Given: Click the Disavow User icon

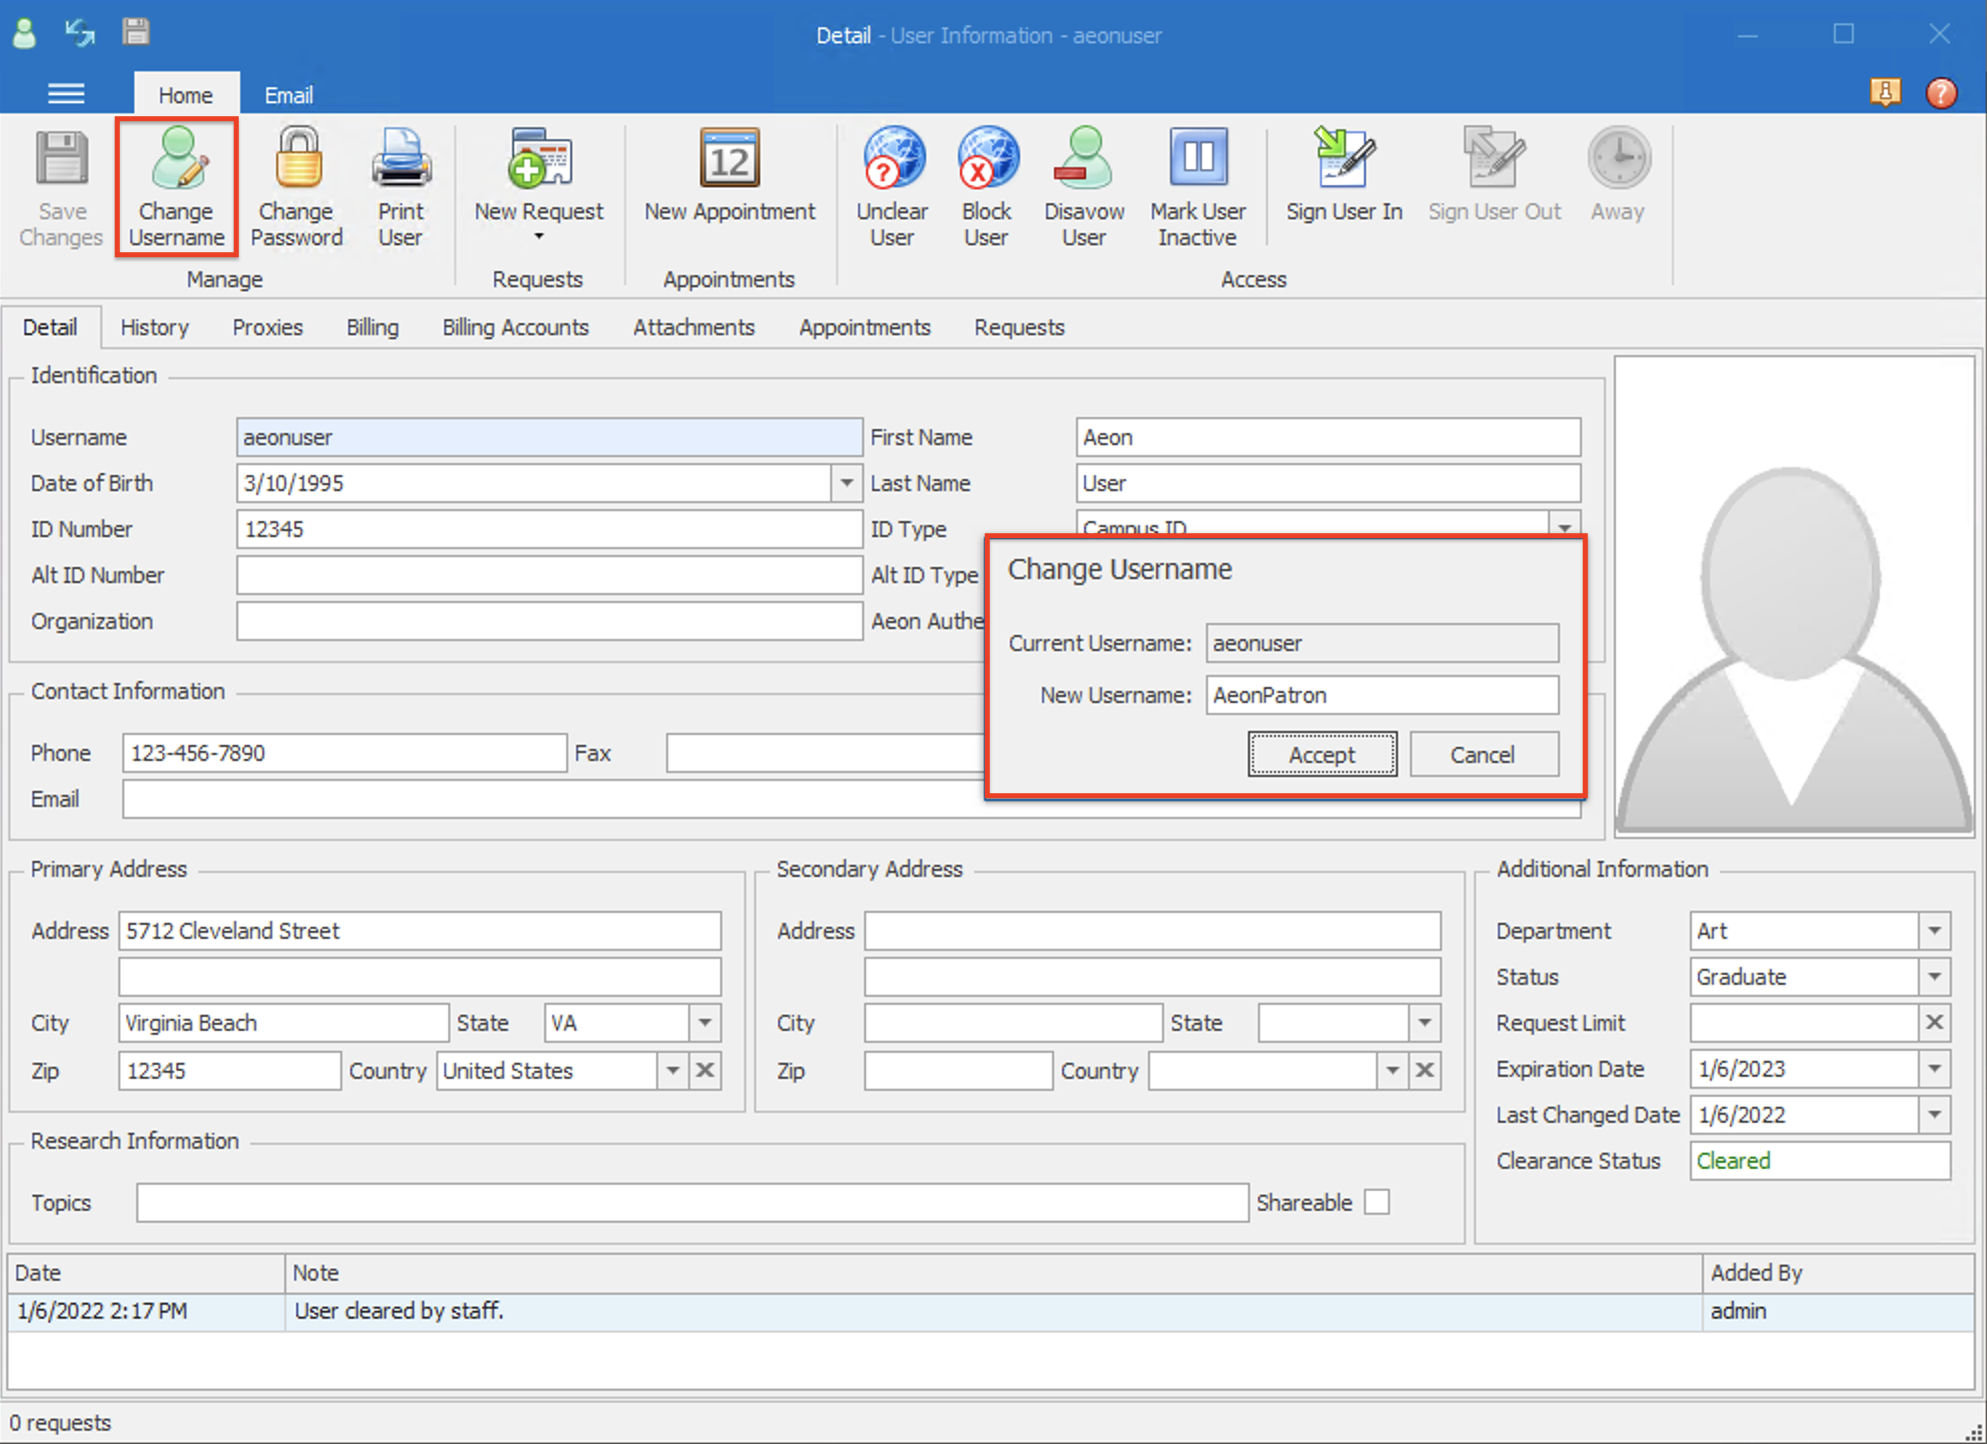Looking at the screenshot, I should coord(1083,160).
